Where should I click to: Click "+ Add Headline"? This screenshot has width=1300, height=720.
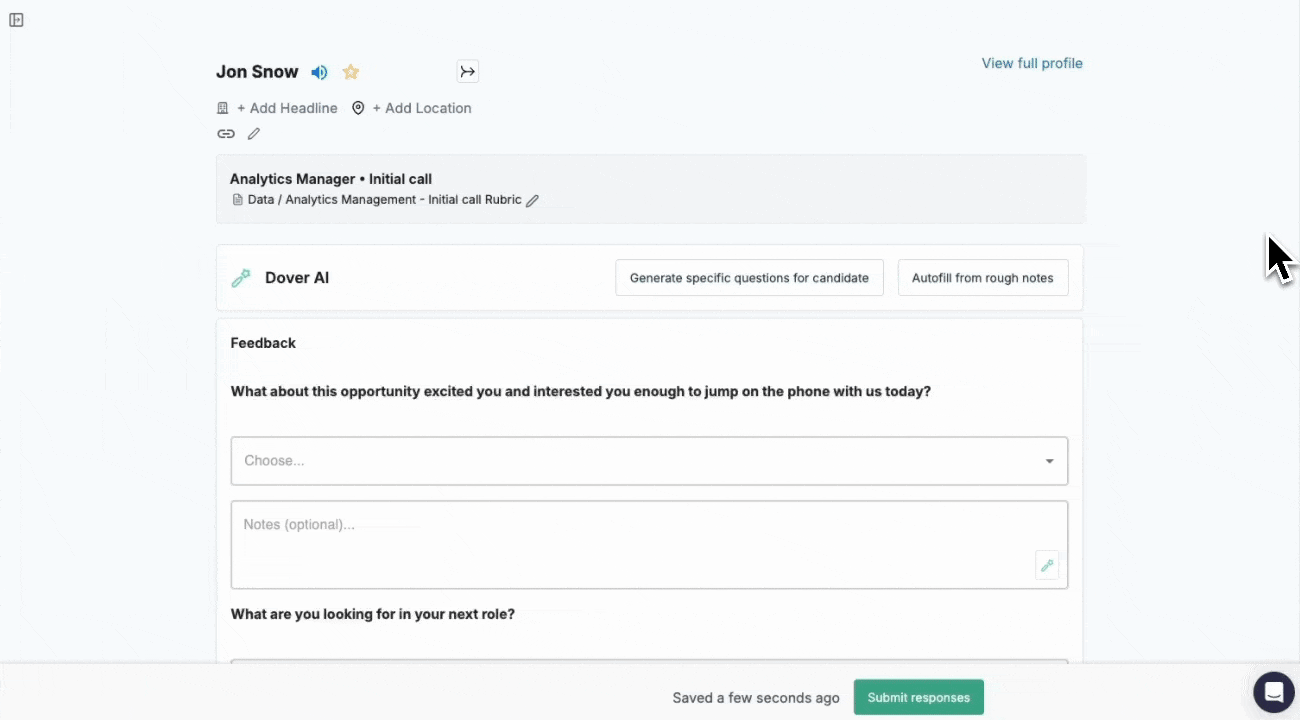(287, 108)
